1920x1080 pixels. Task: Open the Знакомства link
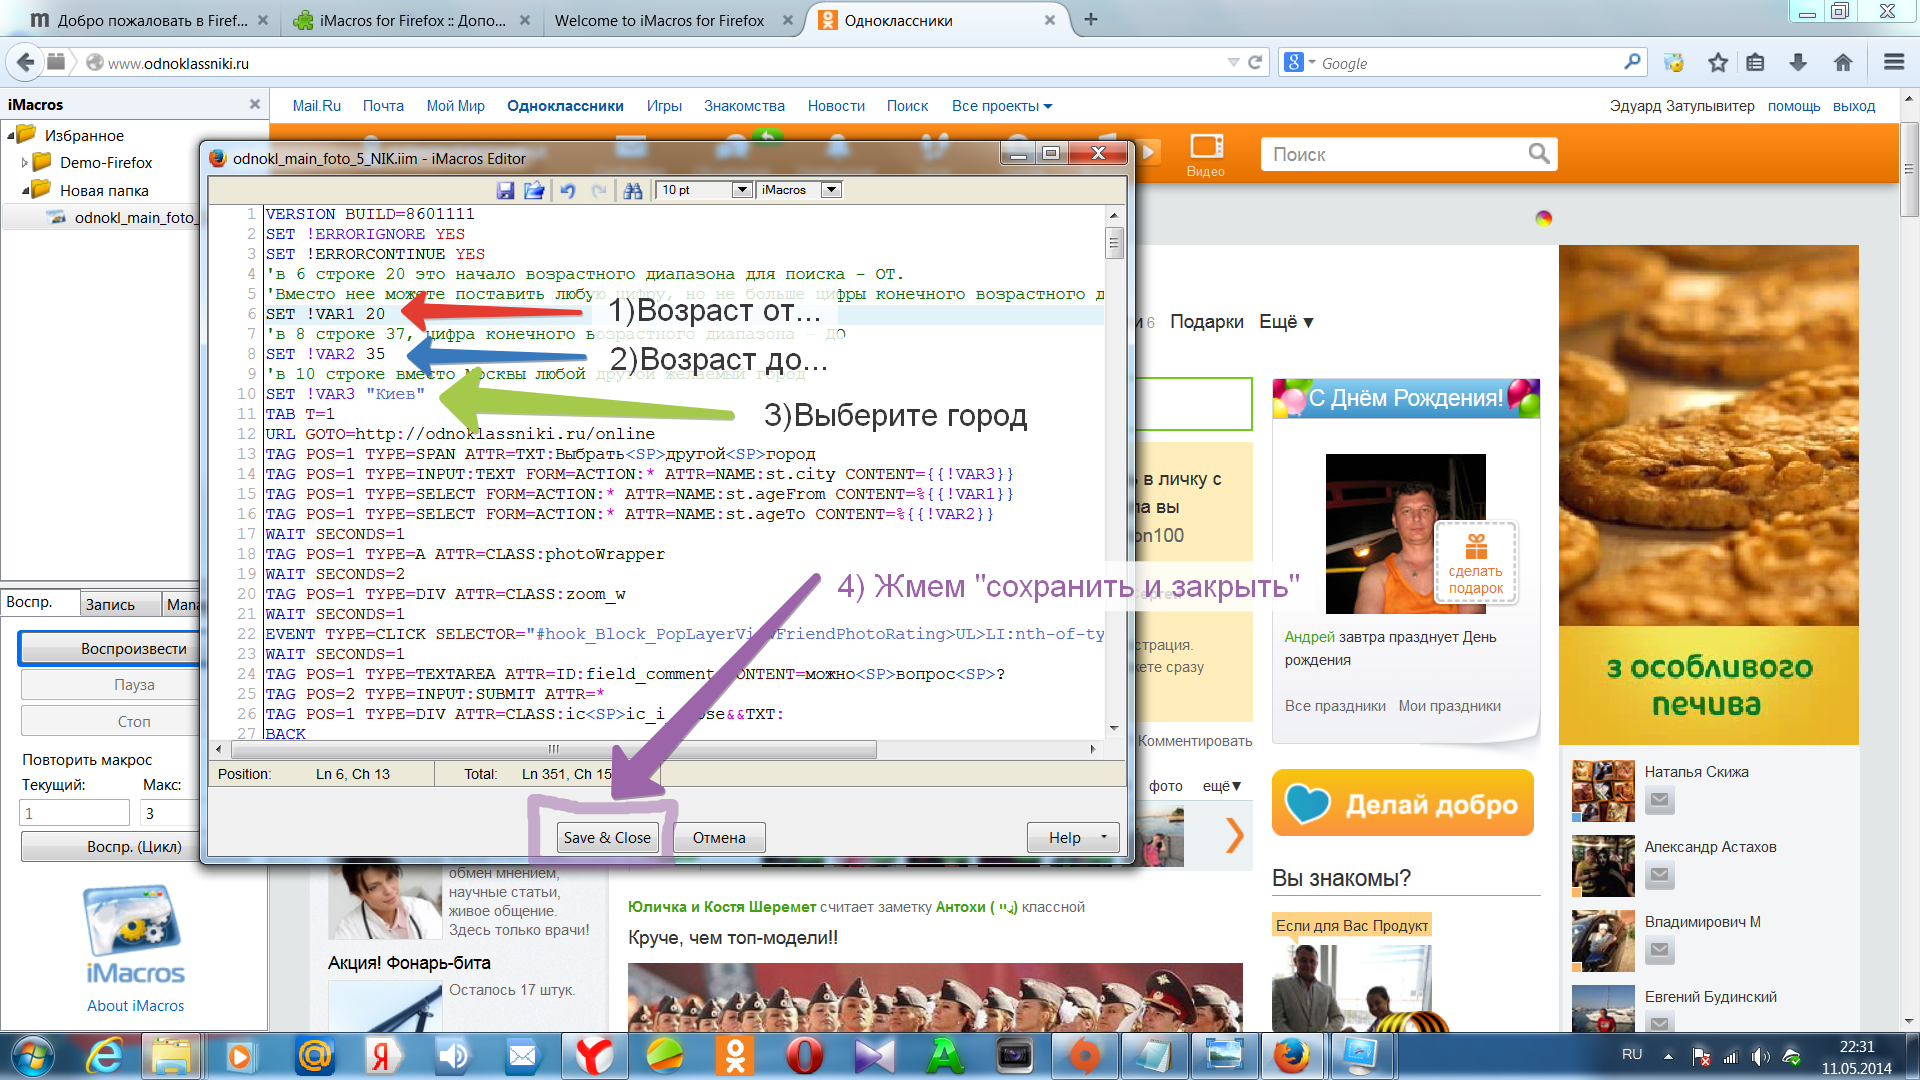click(x=744, y=106)
